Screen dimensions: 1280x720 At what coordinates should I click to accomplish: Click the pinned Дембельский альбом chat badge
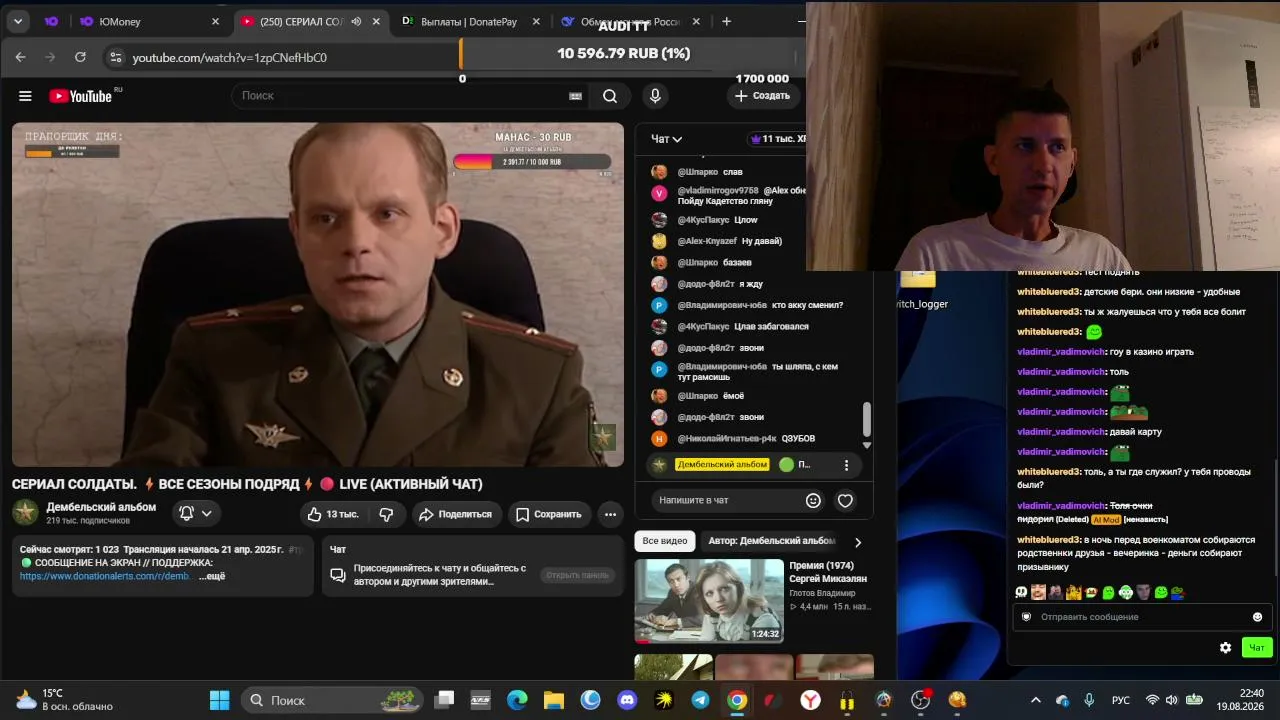tap(722, 465)
